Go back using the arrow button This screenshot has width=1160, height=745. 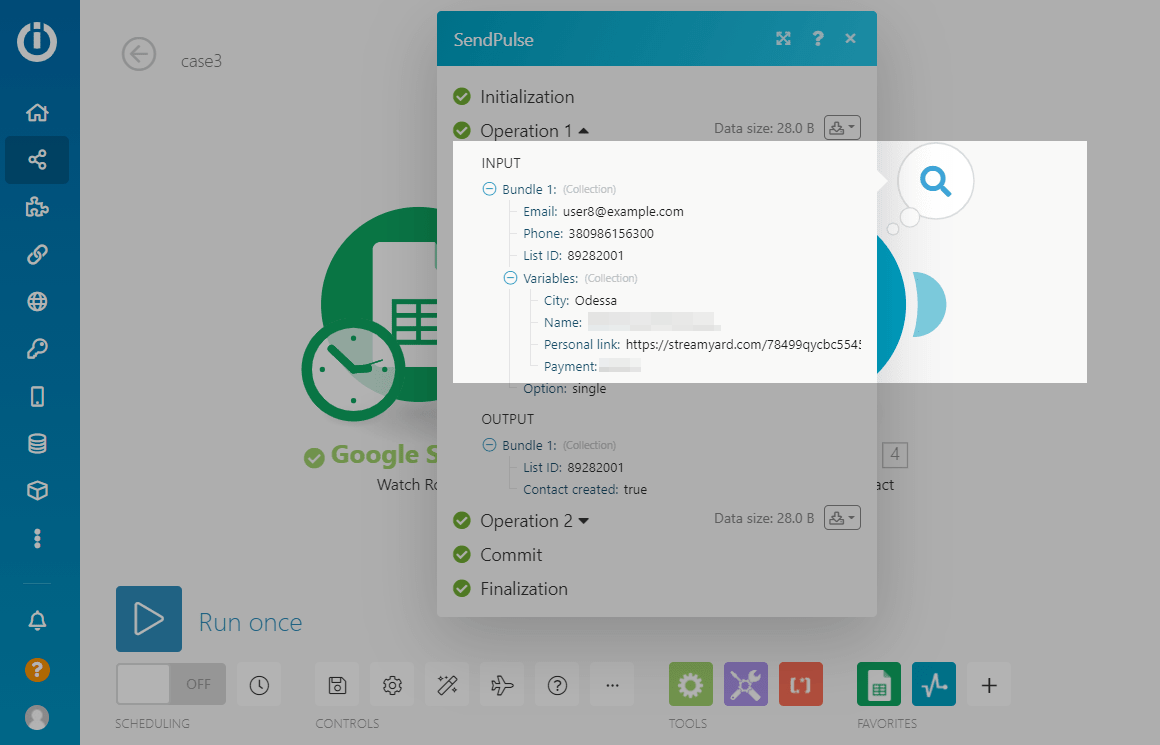(139, 54)
